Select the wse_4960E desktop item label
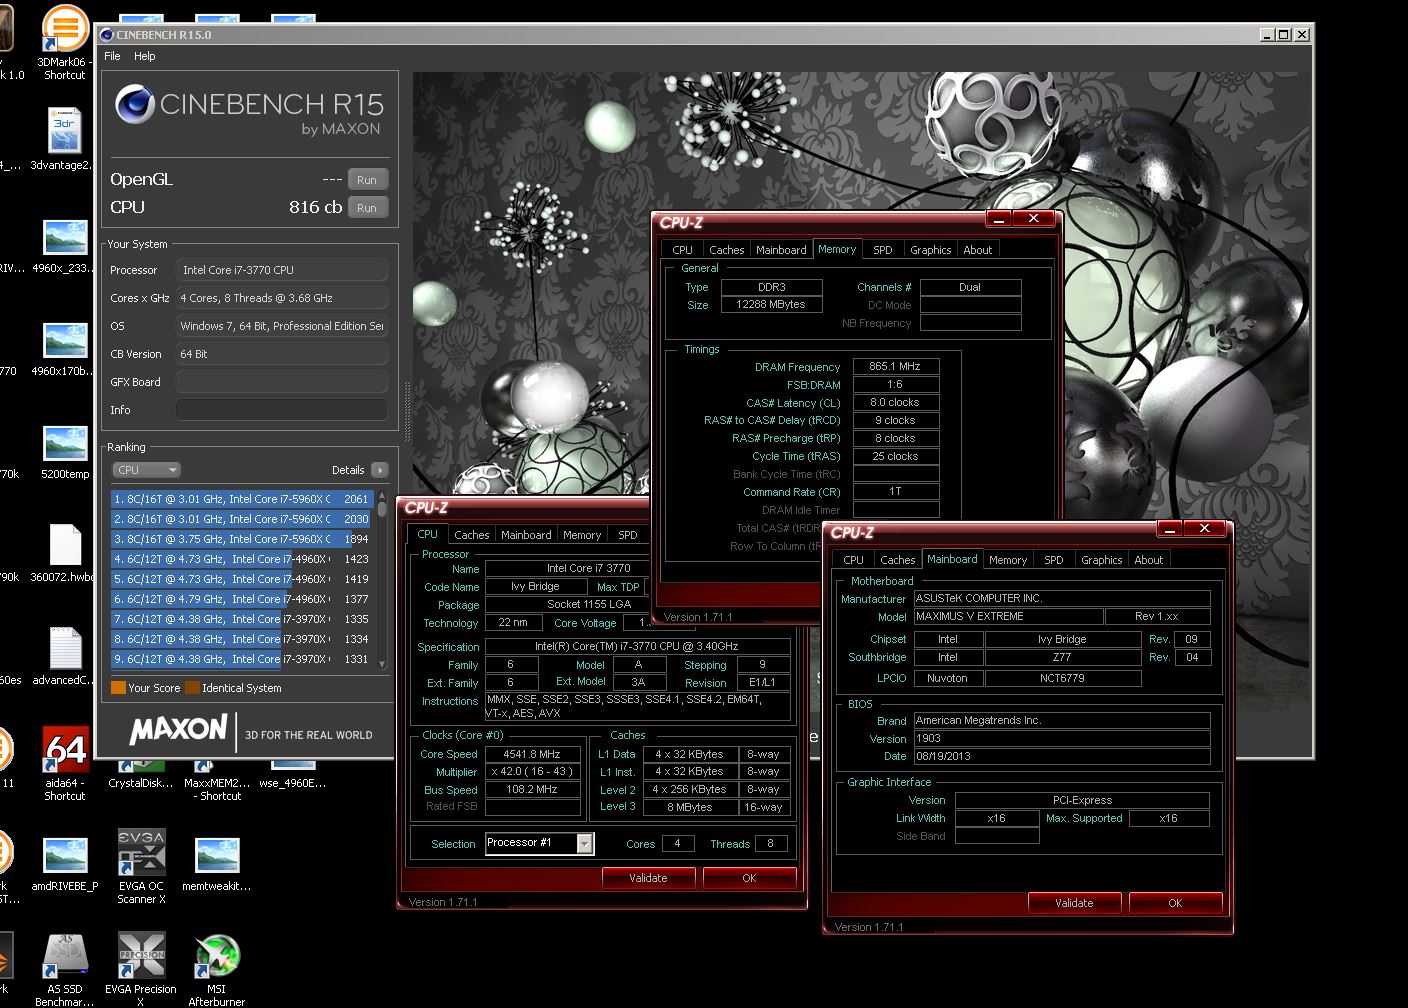 click(293, 783)
